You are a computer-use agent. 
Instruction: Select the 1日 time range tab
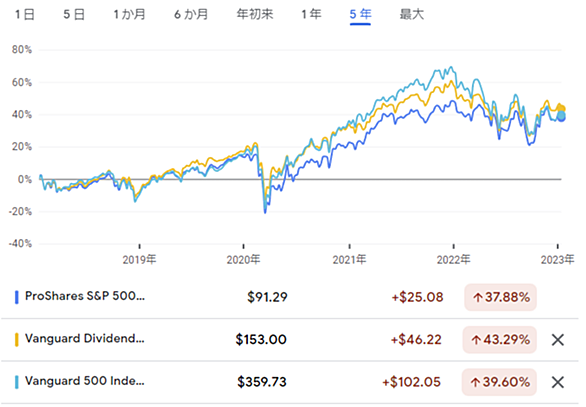point(25,15)
